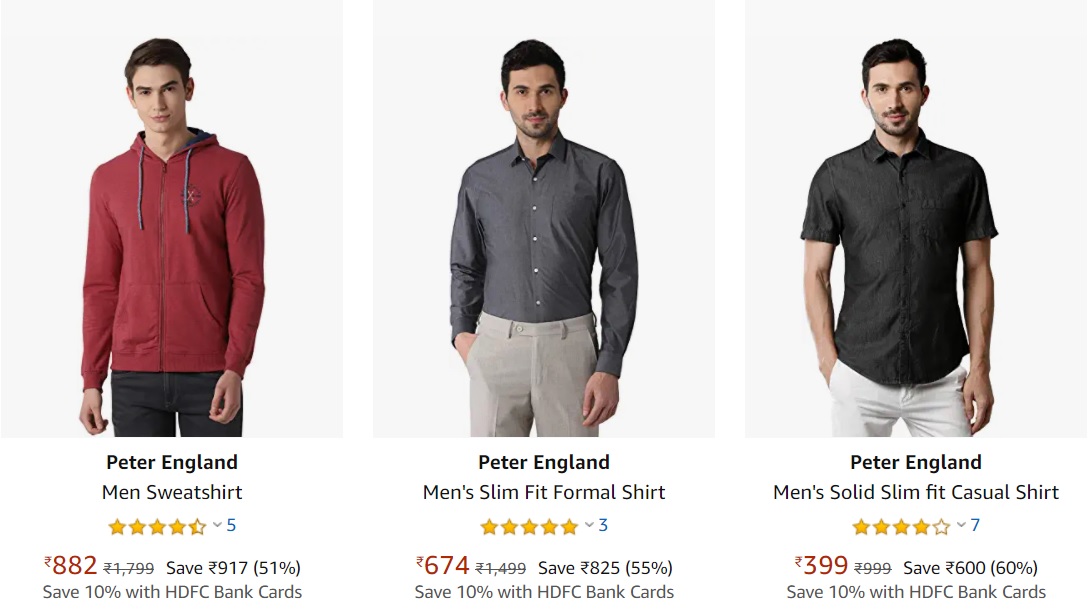View the Slim Fit Formal Shirt photo

[x=544, y=220]
